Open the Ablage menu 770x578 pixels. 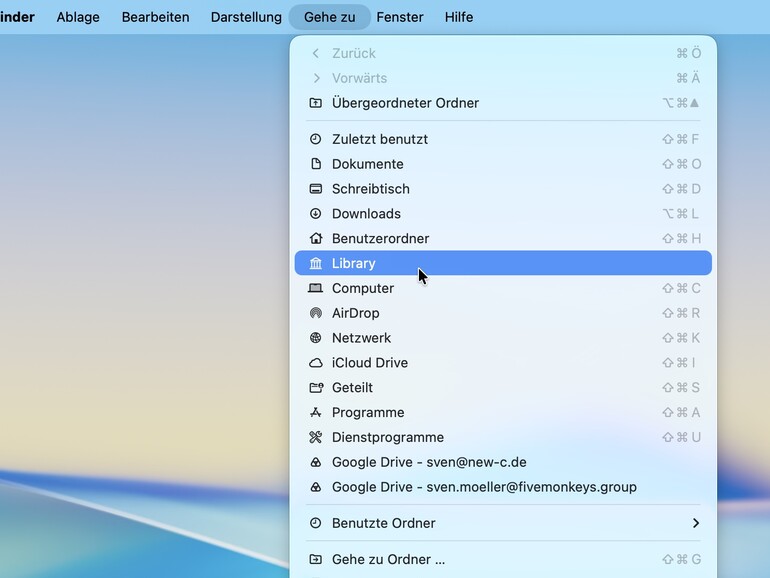point(78,17)
